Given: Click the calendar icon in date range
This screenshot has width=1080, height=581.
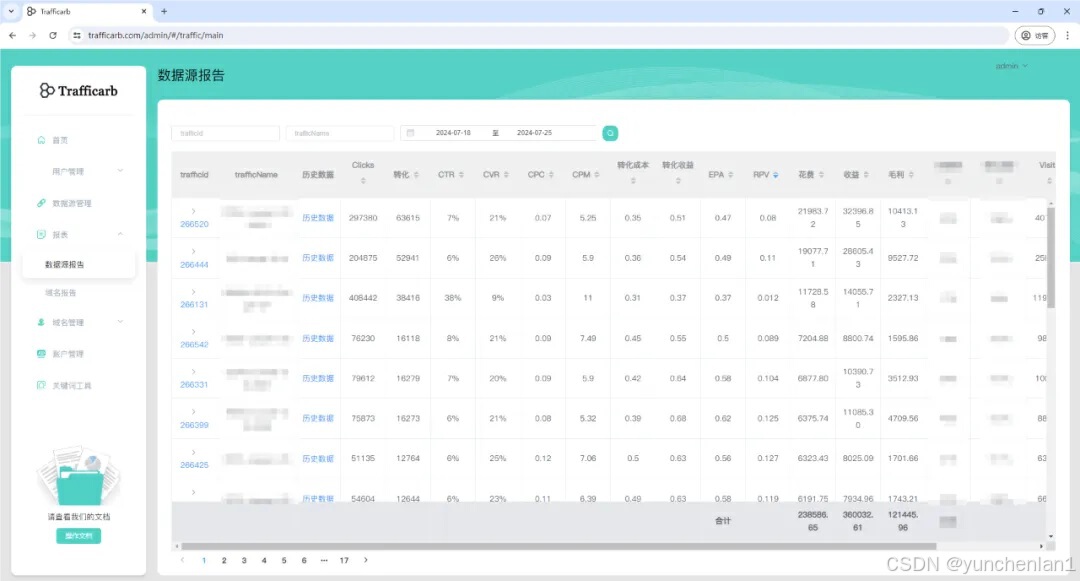Looking at the screenshot, I should tap(411, 133).
